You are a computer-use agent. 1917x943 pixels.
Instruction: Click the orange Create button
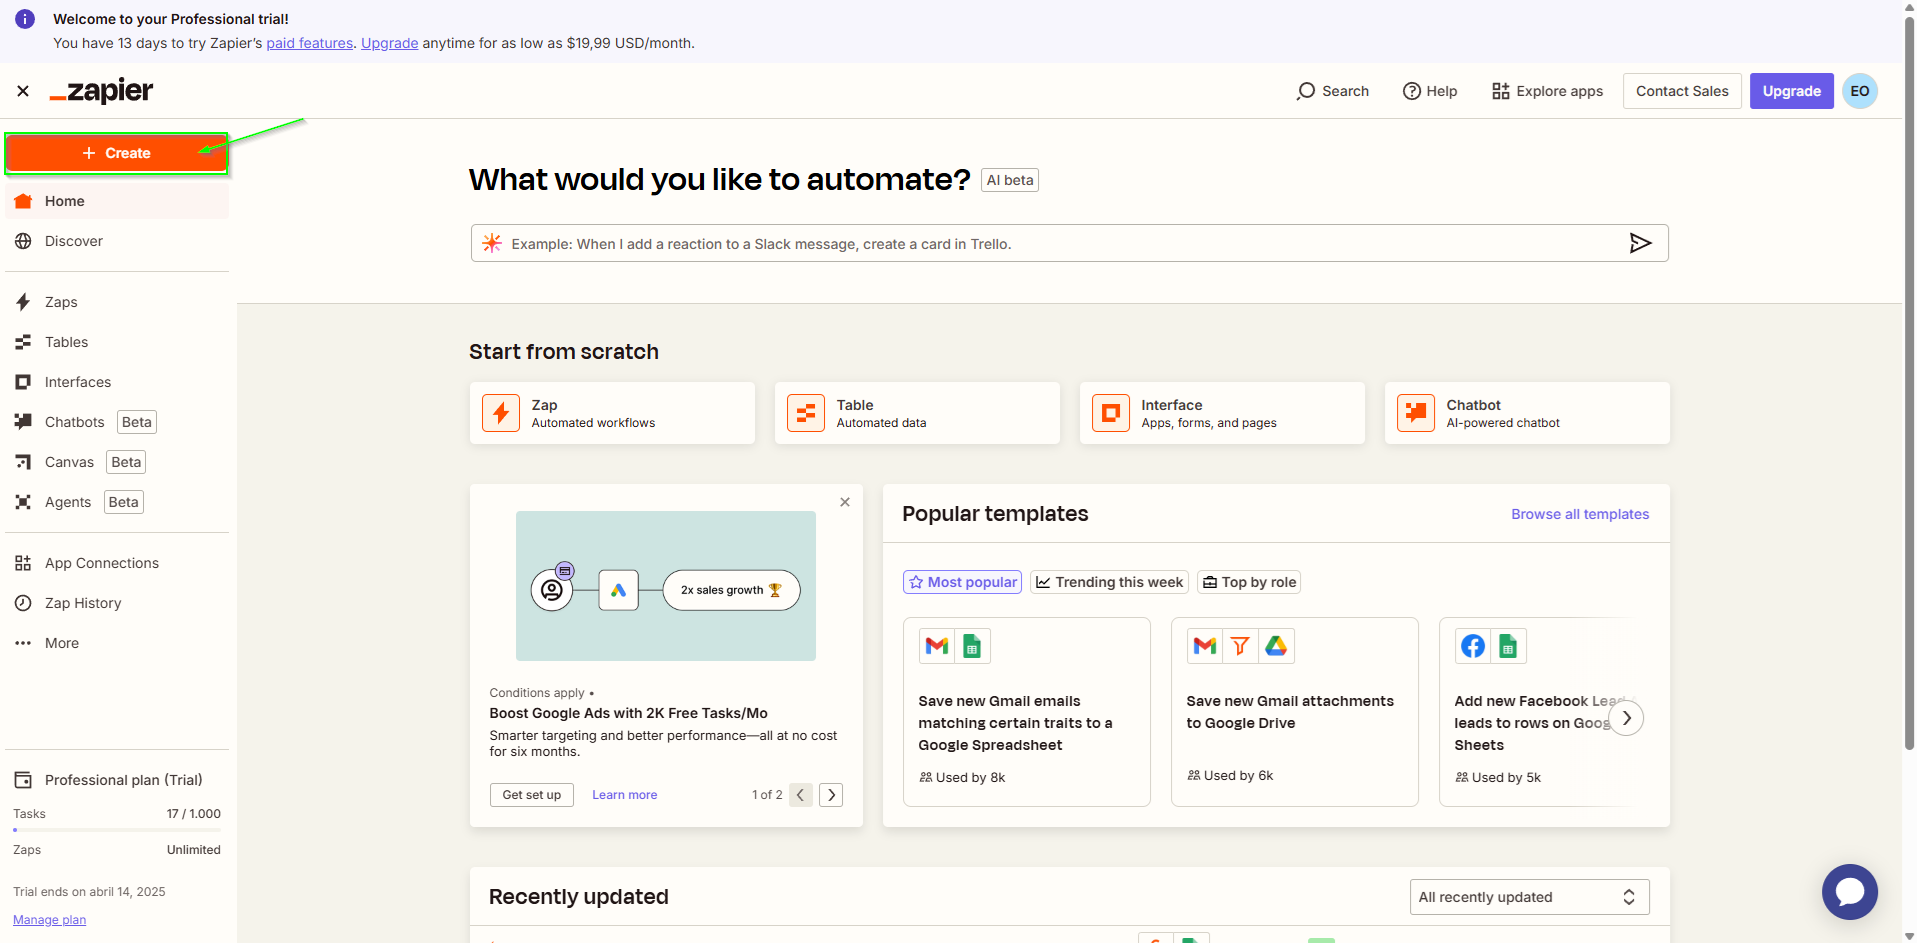click(x=116, y=153)
